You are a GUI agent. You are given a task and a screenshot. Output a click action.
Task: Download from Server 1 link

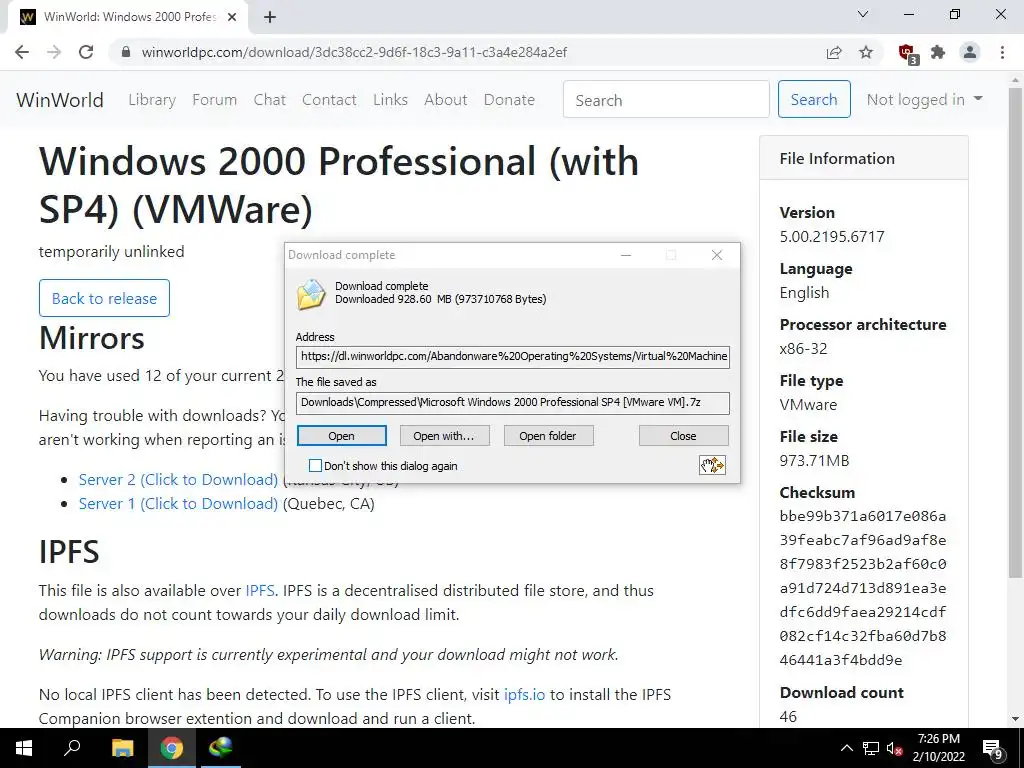178,504
